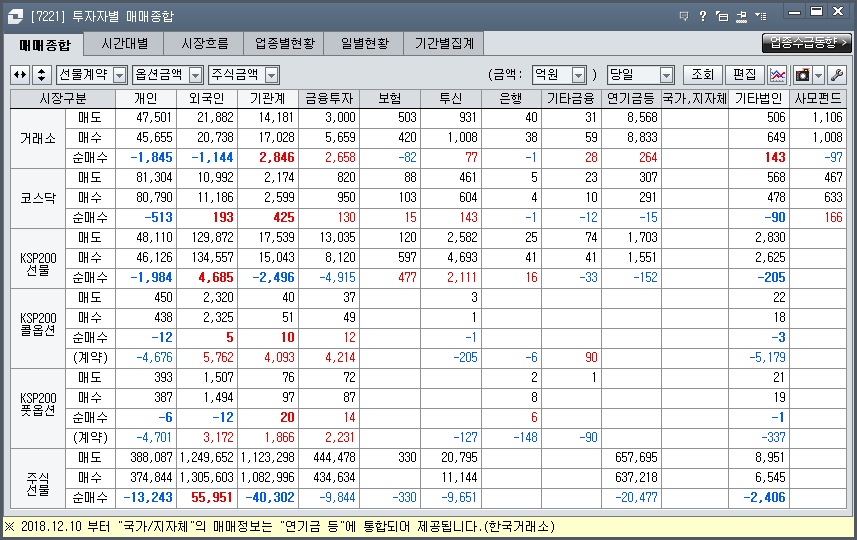Click the 사모펀드 column header

point(818,98)
